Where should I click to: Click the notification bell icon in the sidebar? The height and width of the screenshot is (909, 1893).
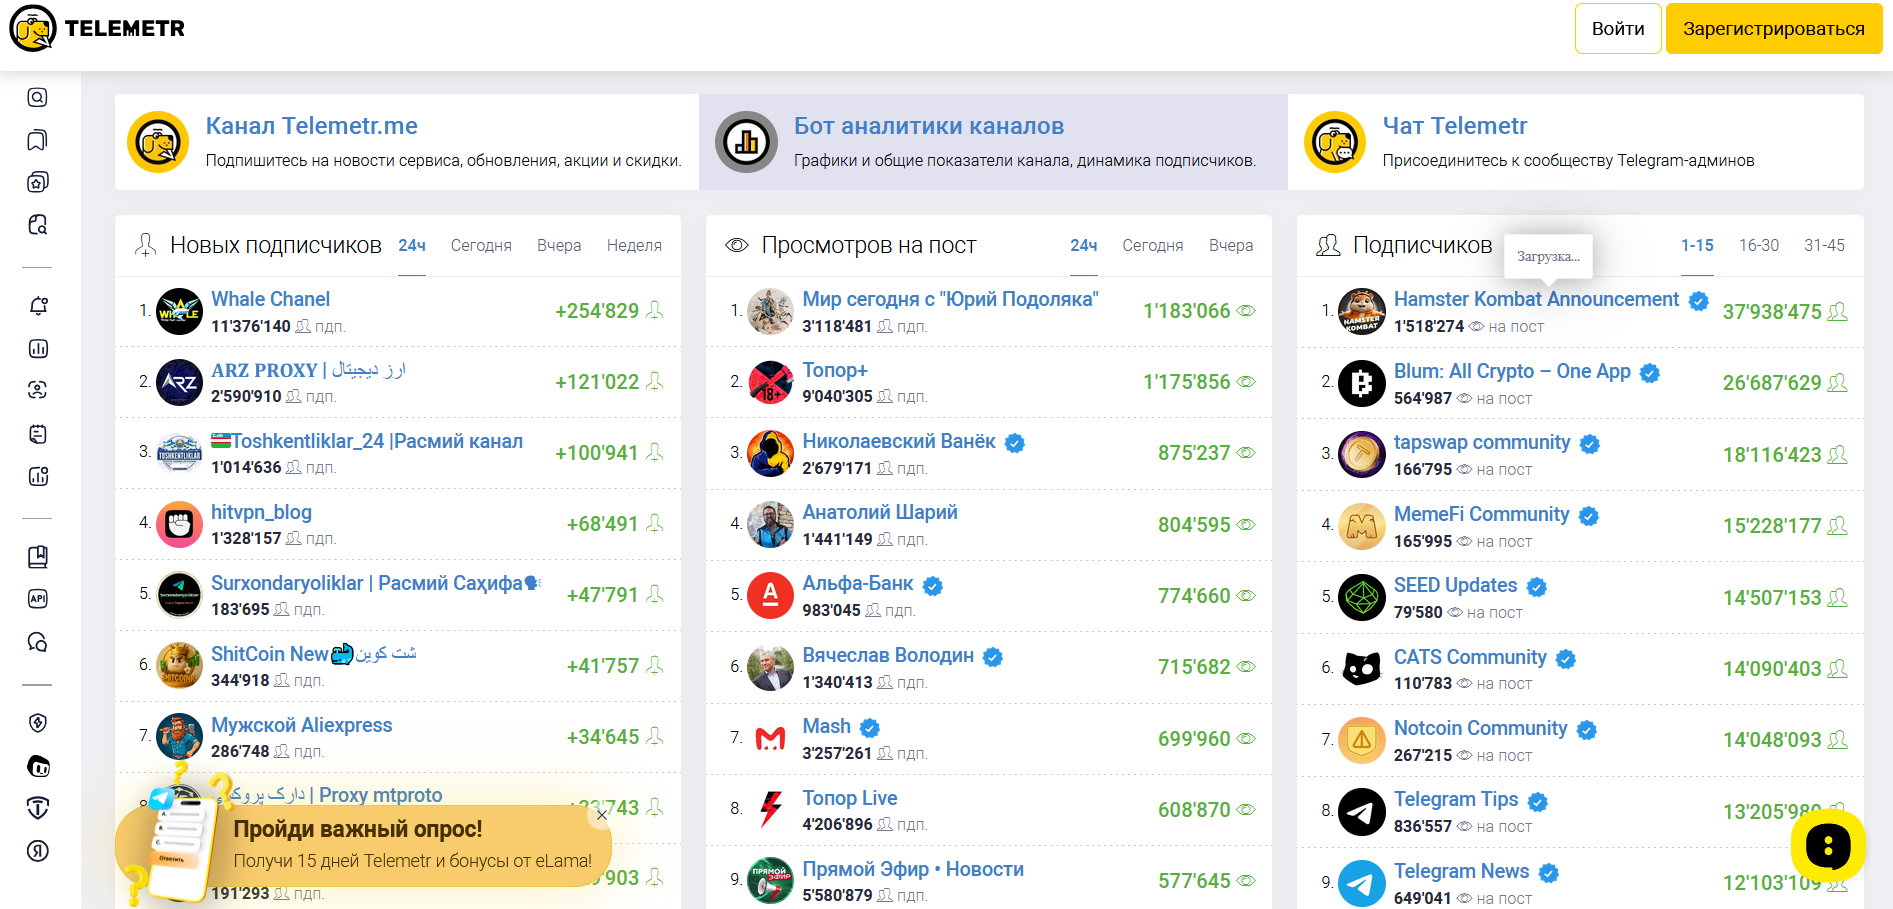[37, 306]
